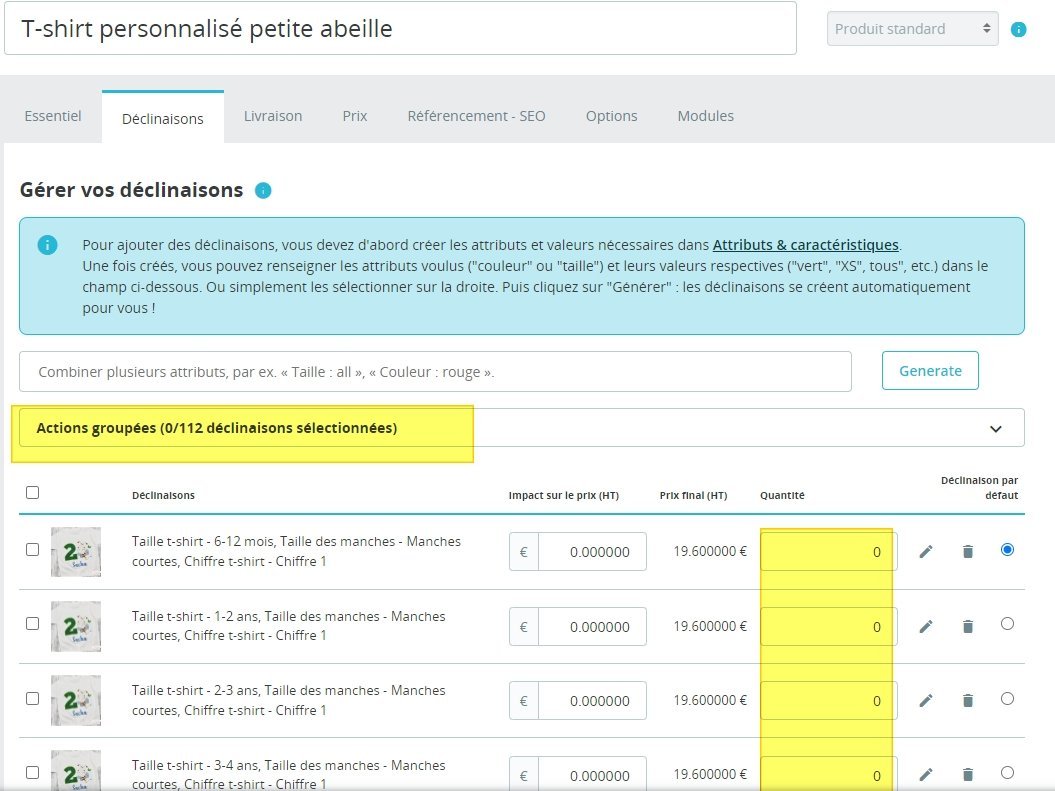The image size is (1055, 791).
Task: Open the Référencement - SEO tab
Action: tap(476, 116)
